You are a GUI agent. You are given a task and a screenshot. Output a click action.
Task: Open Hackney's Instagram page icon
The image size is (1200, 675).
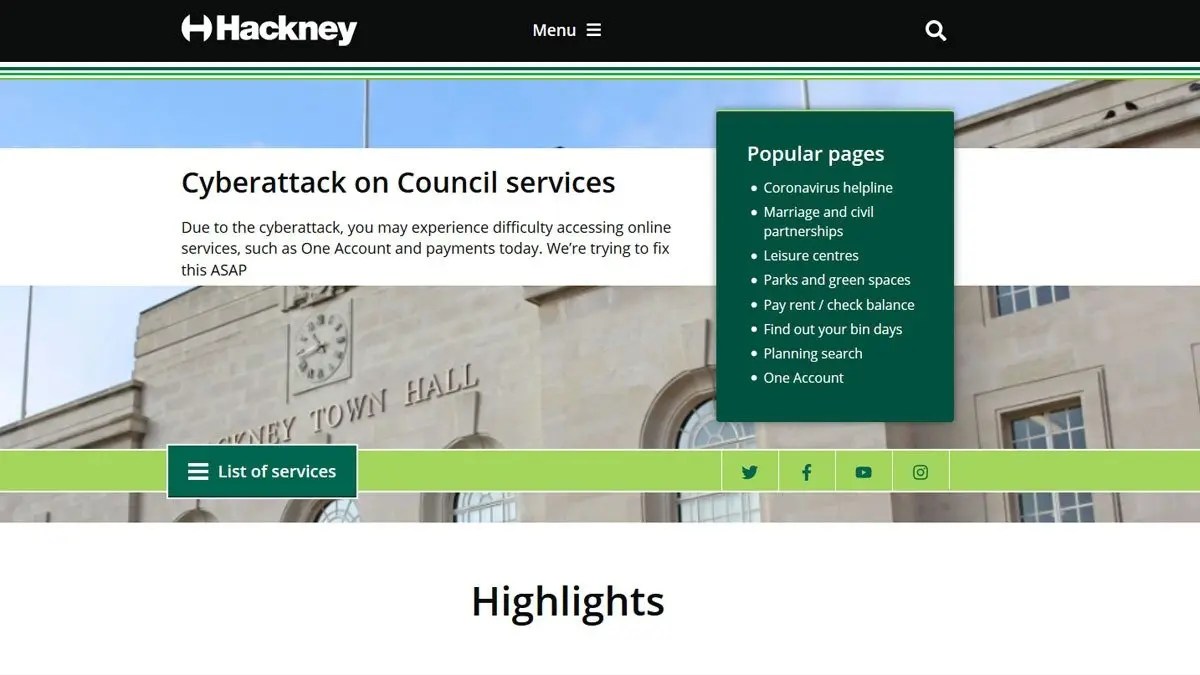[x=921, y=472]
